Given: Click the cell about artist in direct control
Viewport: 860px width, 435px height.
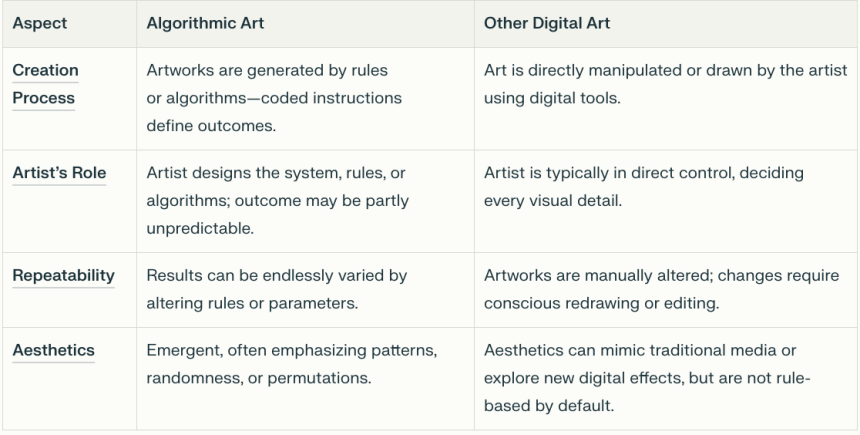Looking at the screenshot, I should click(x=666, y=201).
